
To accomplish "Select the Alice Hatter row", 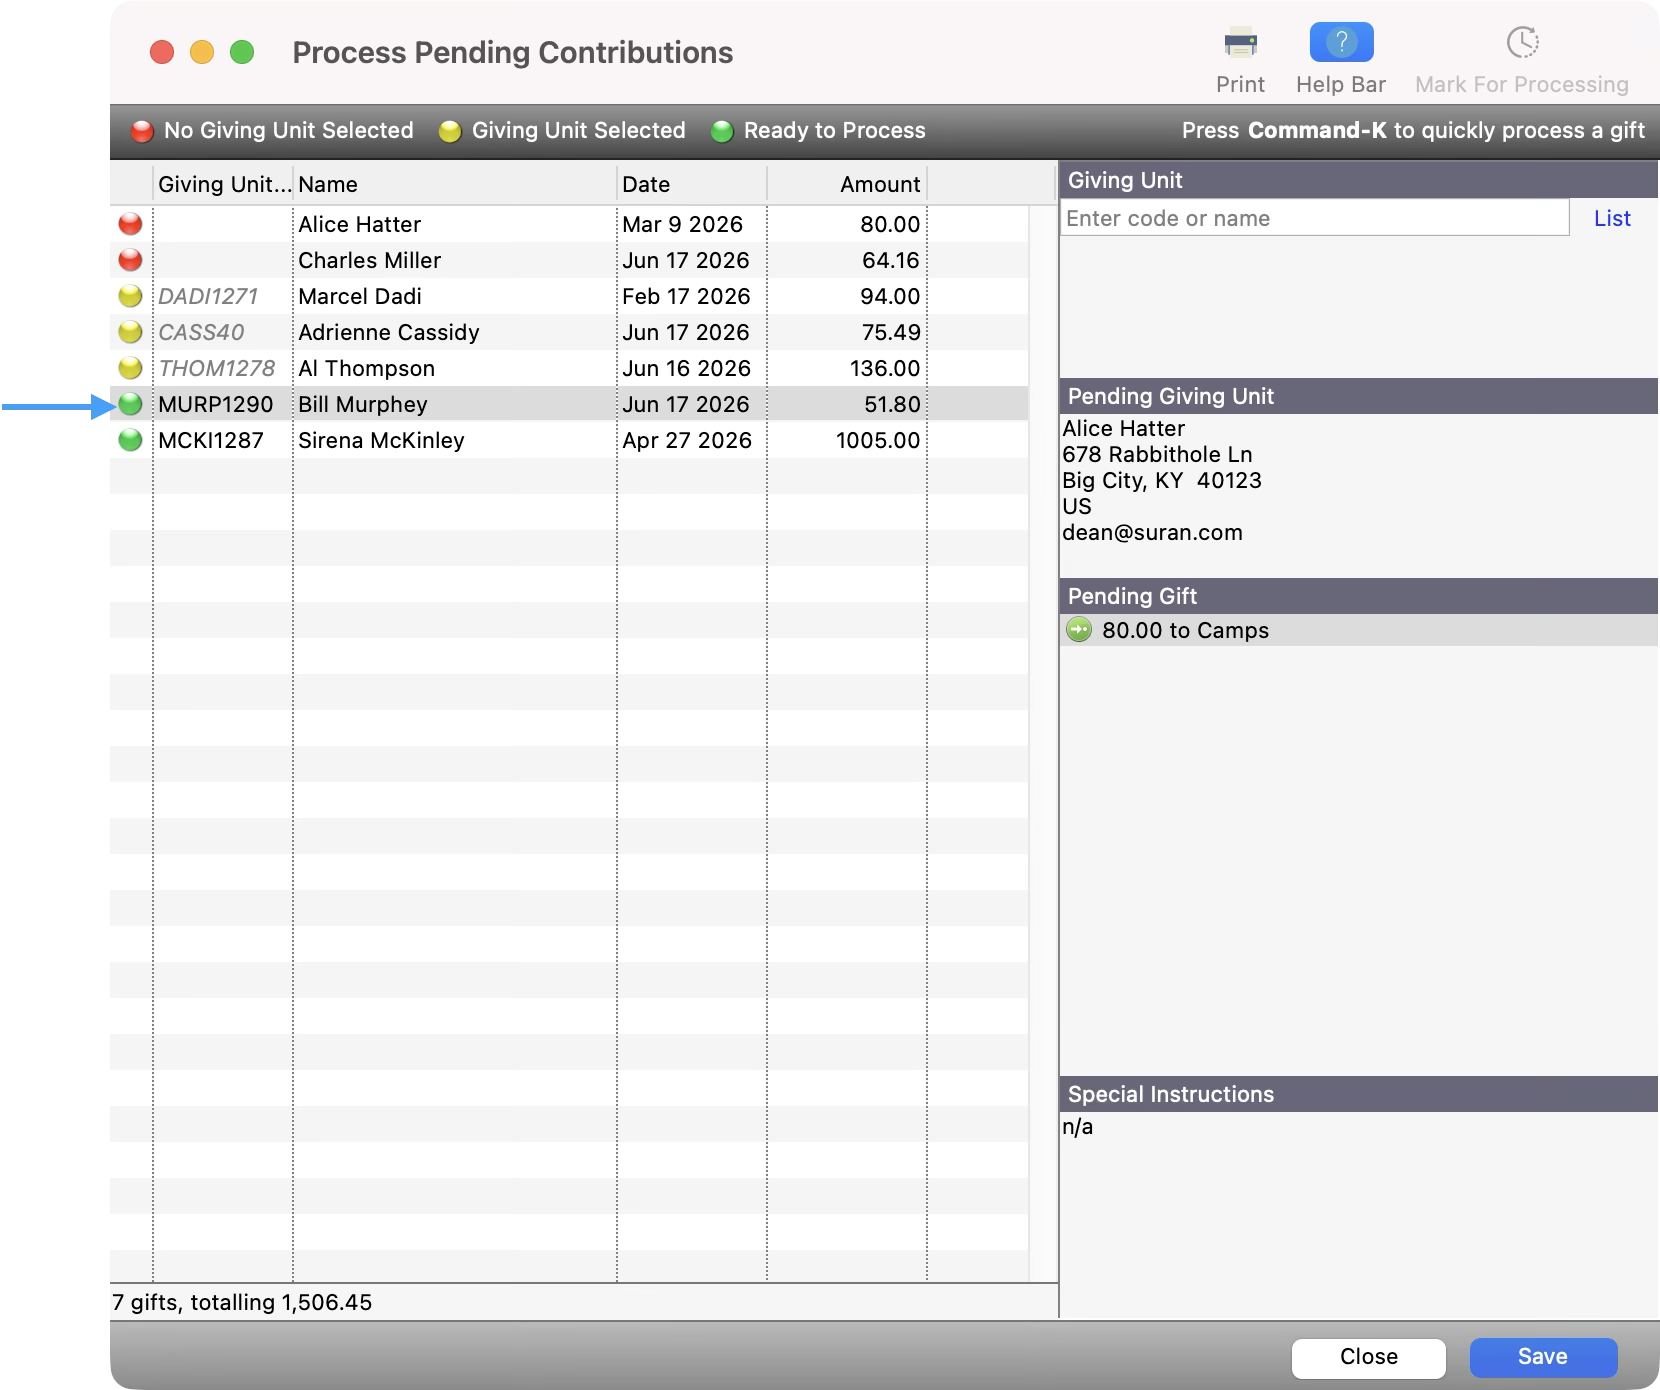I will coord(569,224).
